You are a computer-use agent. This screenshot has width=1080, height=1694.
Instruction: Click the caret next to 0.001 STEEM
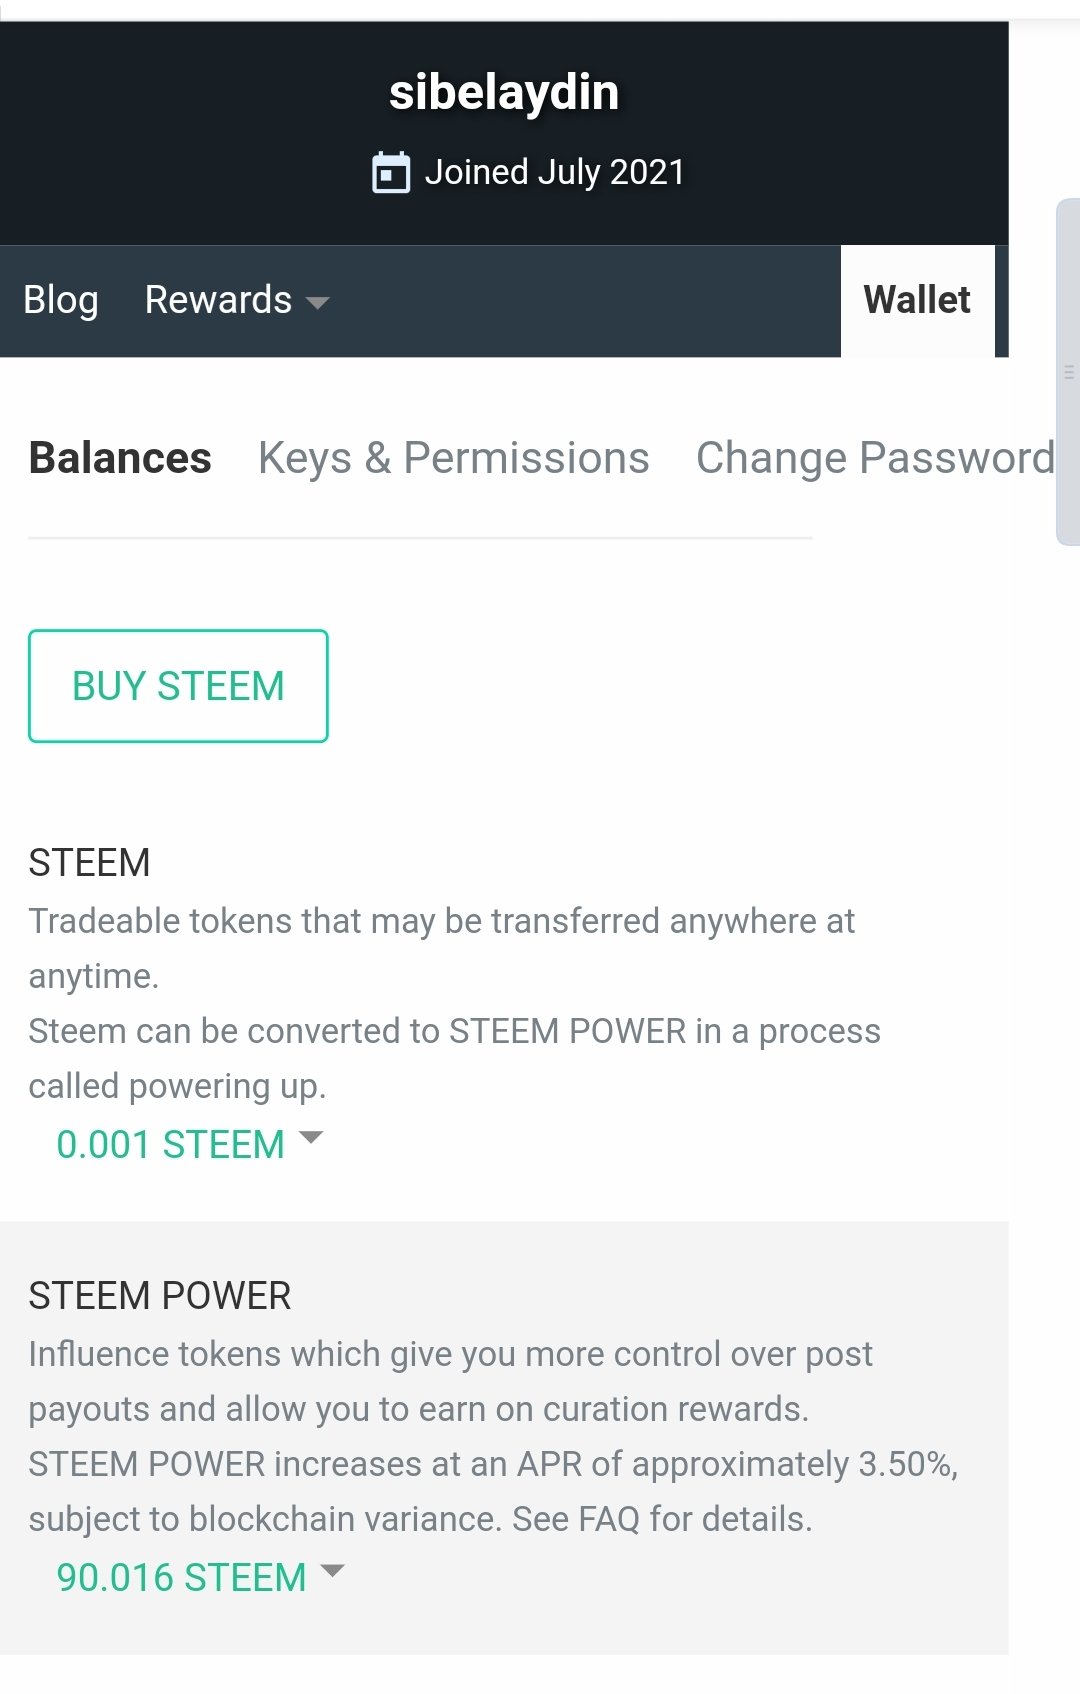(311, 1138)
